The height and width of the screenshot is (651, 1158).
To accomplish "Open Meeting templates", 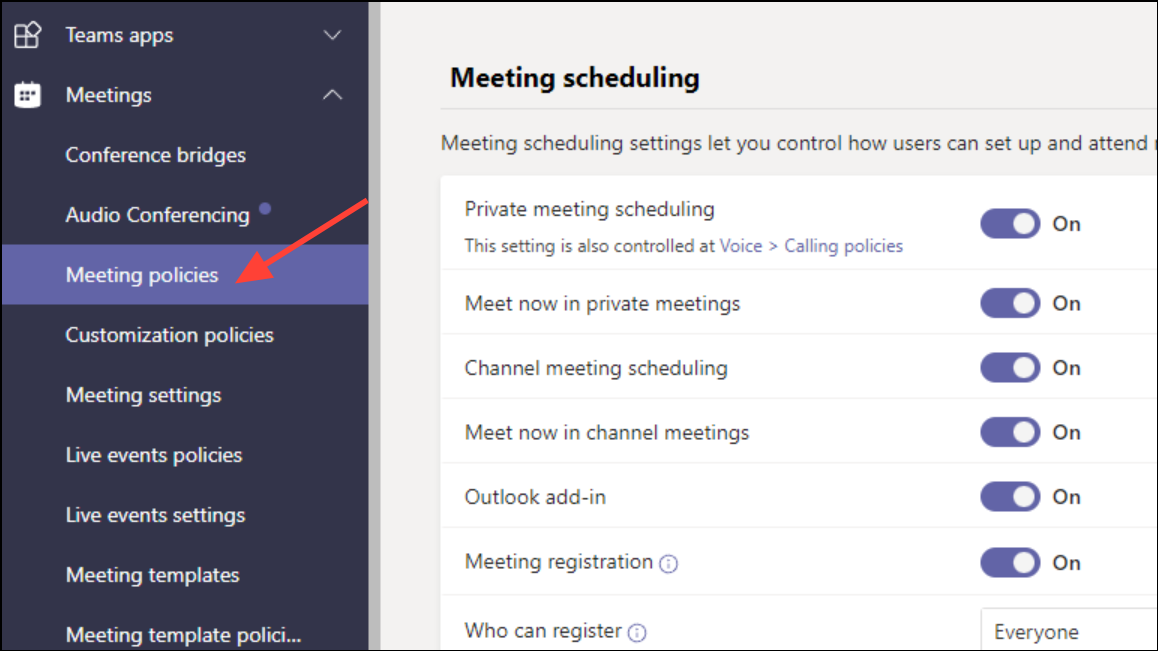I will coord(151,575).
